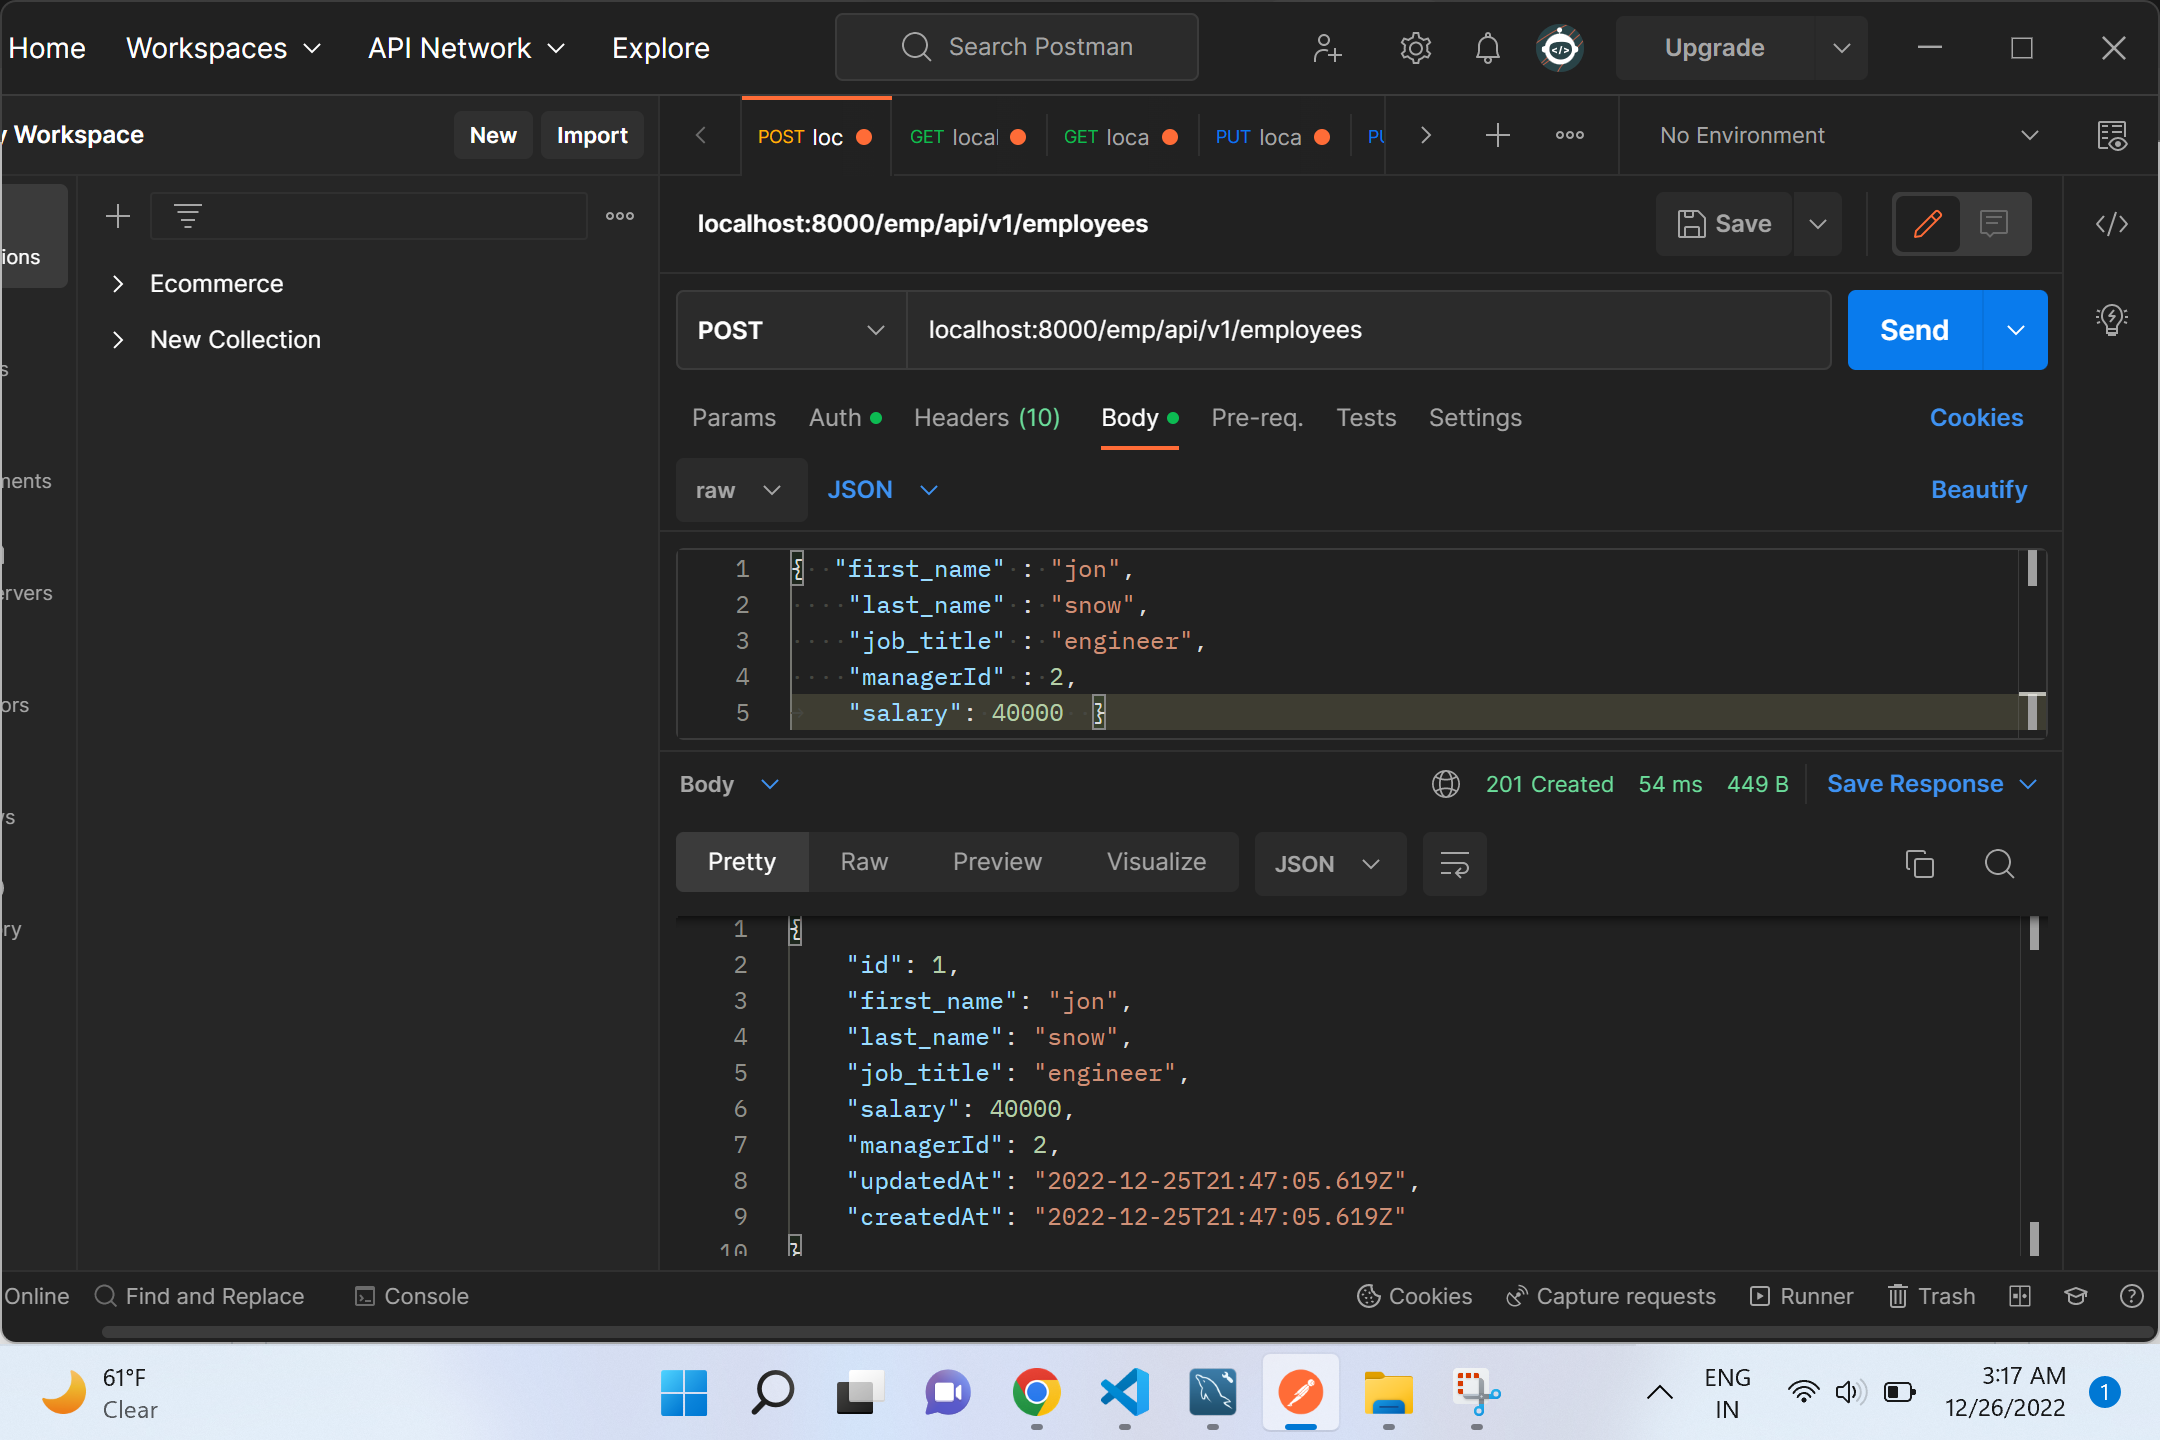
Task: Switch to the Raw response view
Action: pos(863,861)
